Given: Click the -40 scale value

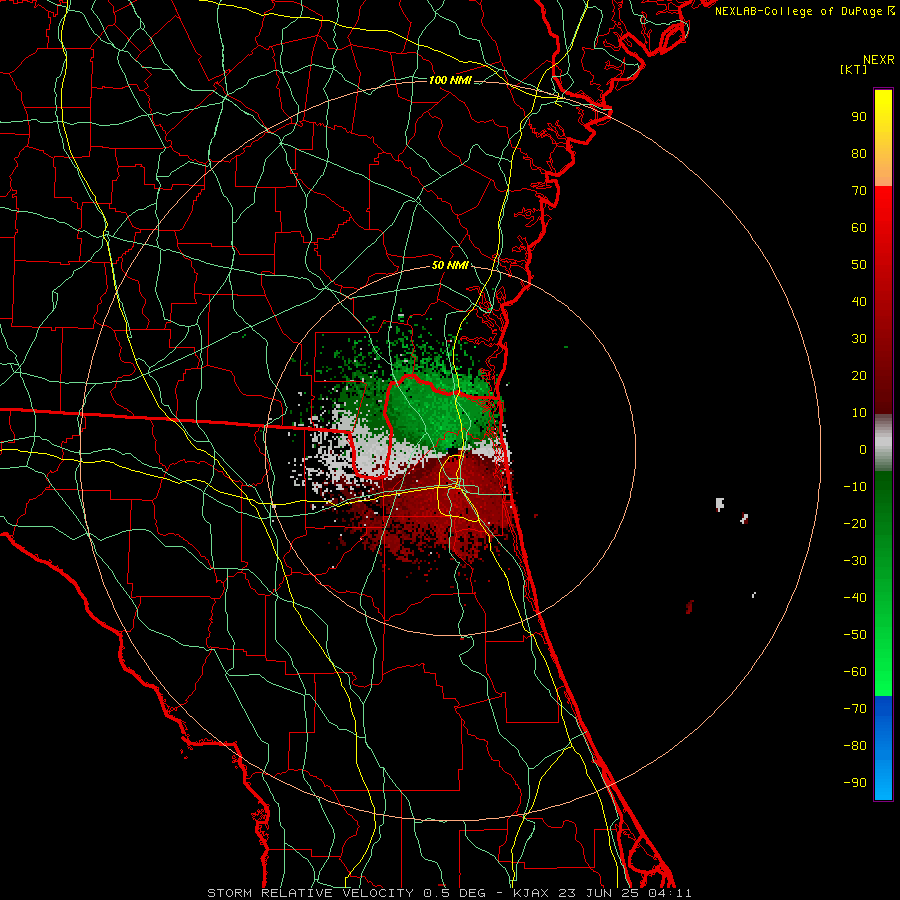Looking at the screenshot, I should (855, 598).
